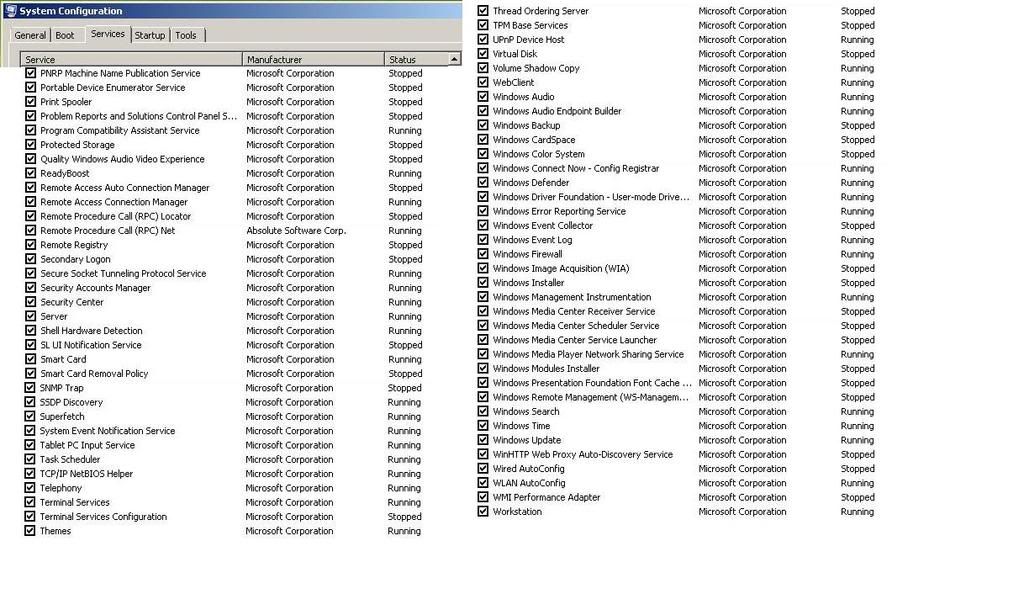Screen dimensions: 1024x594
Task: Disable the Remote Registry service checkbox
Action: (x=30, y=245)
